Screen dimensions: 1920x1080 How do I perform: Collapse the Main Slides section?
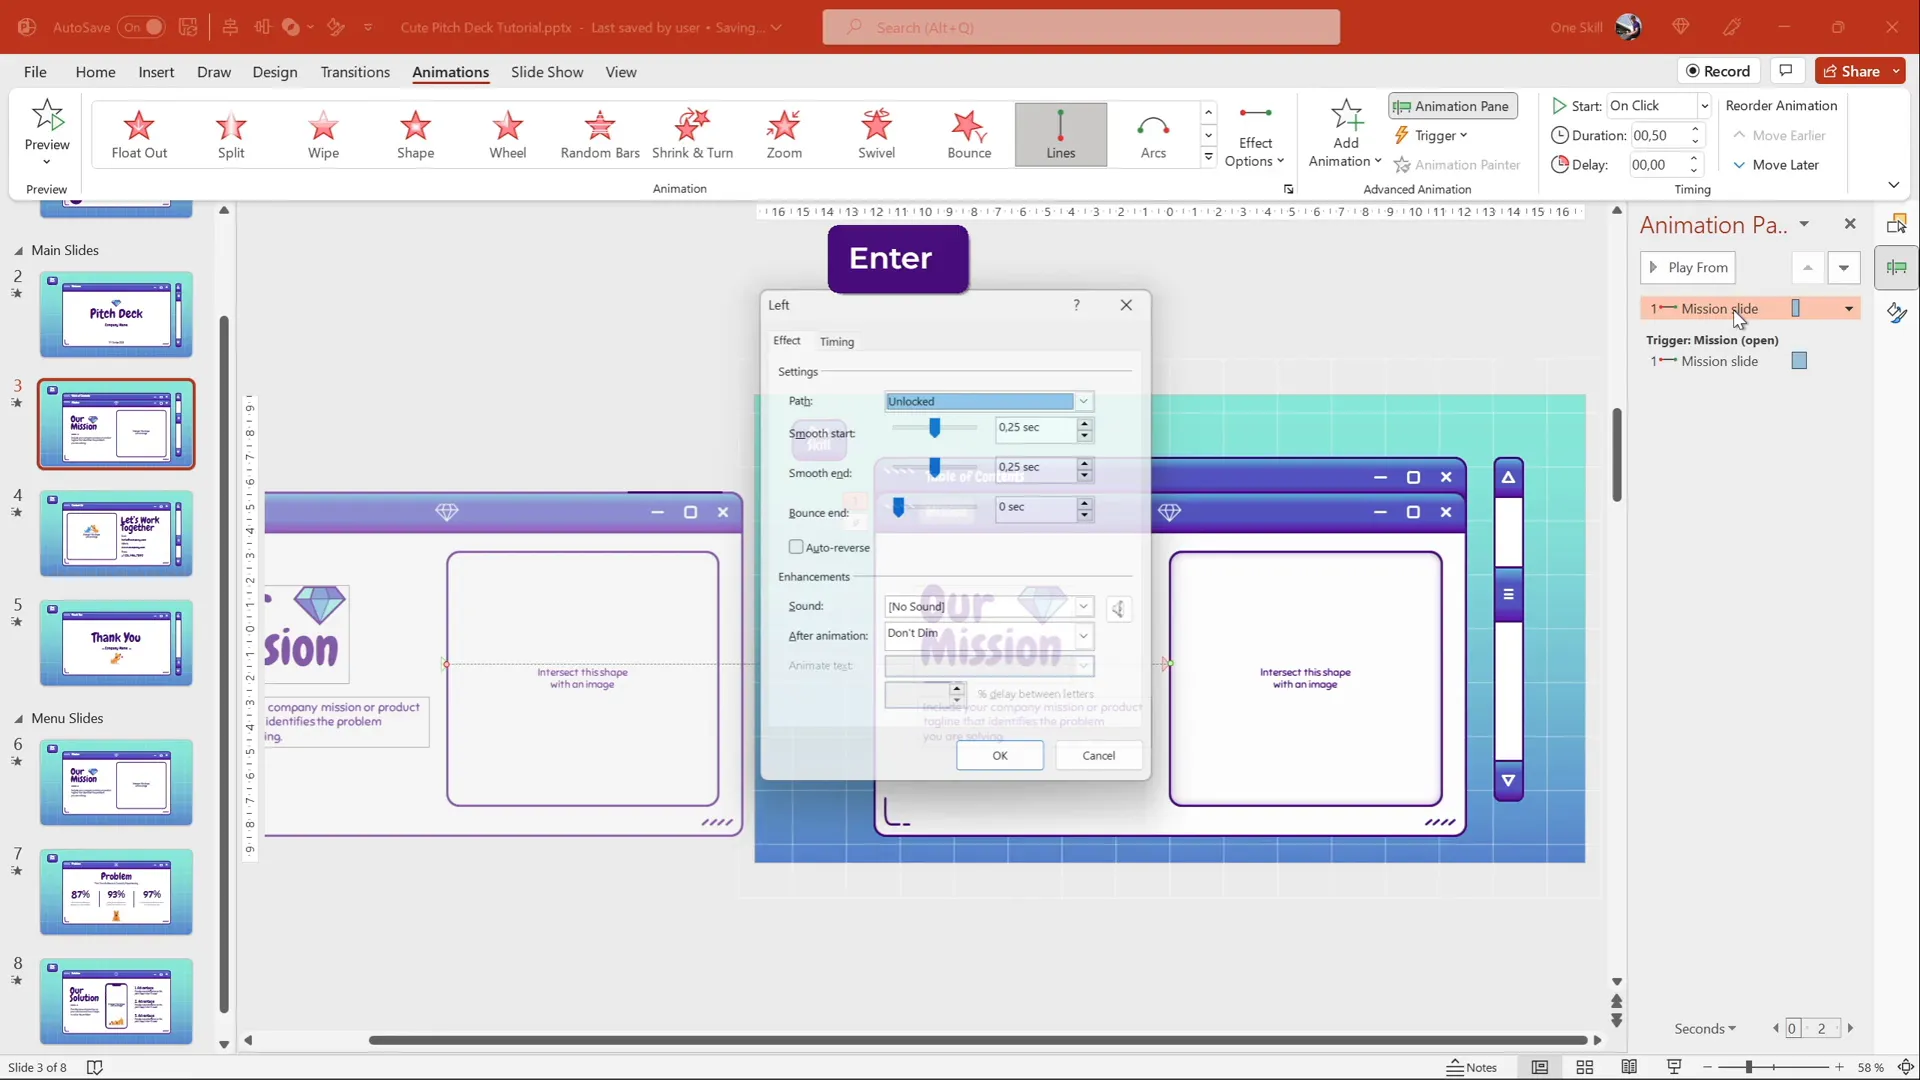coord(18,251)
